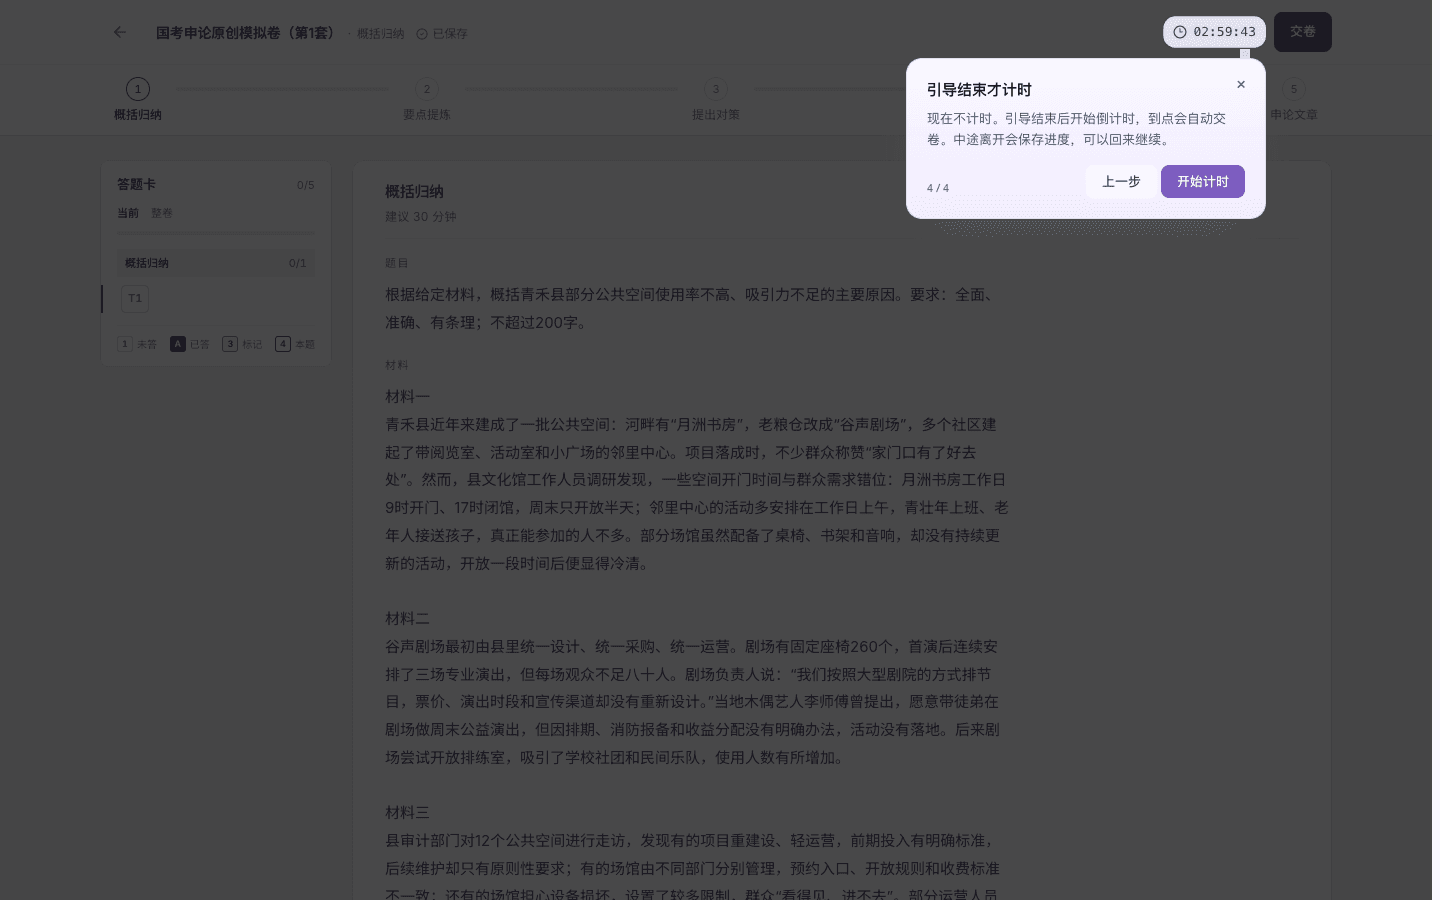Click the 材料三 heading
This screenshot has width=1440, height=900.
click(x=408, y=813)
